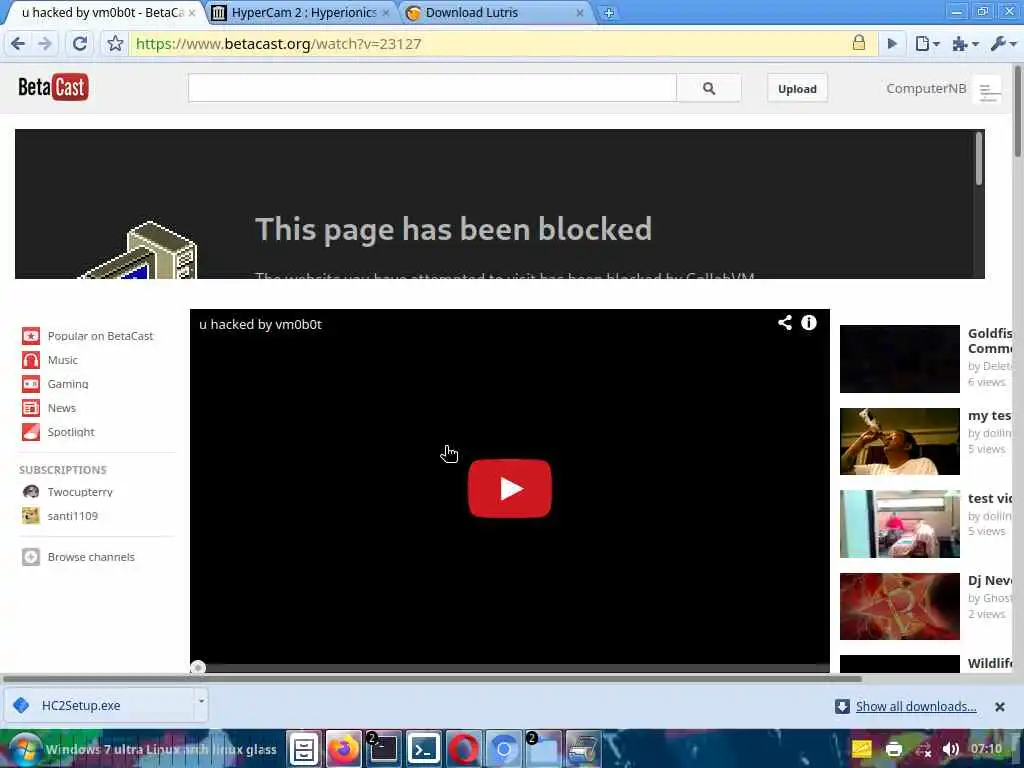Image resolution: width=1024 pixels, height=768 pixels.
Task: Click the share icon on the video player
Action: (784, 323)
